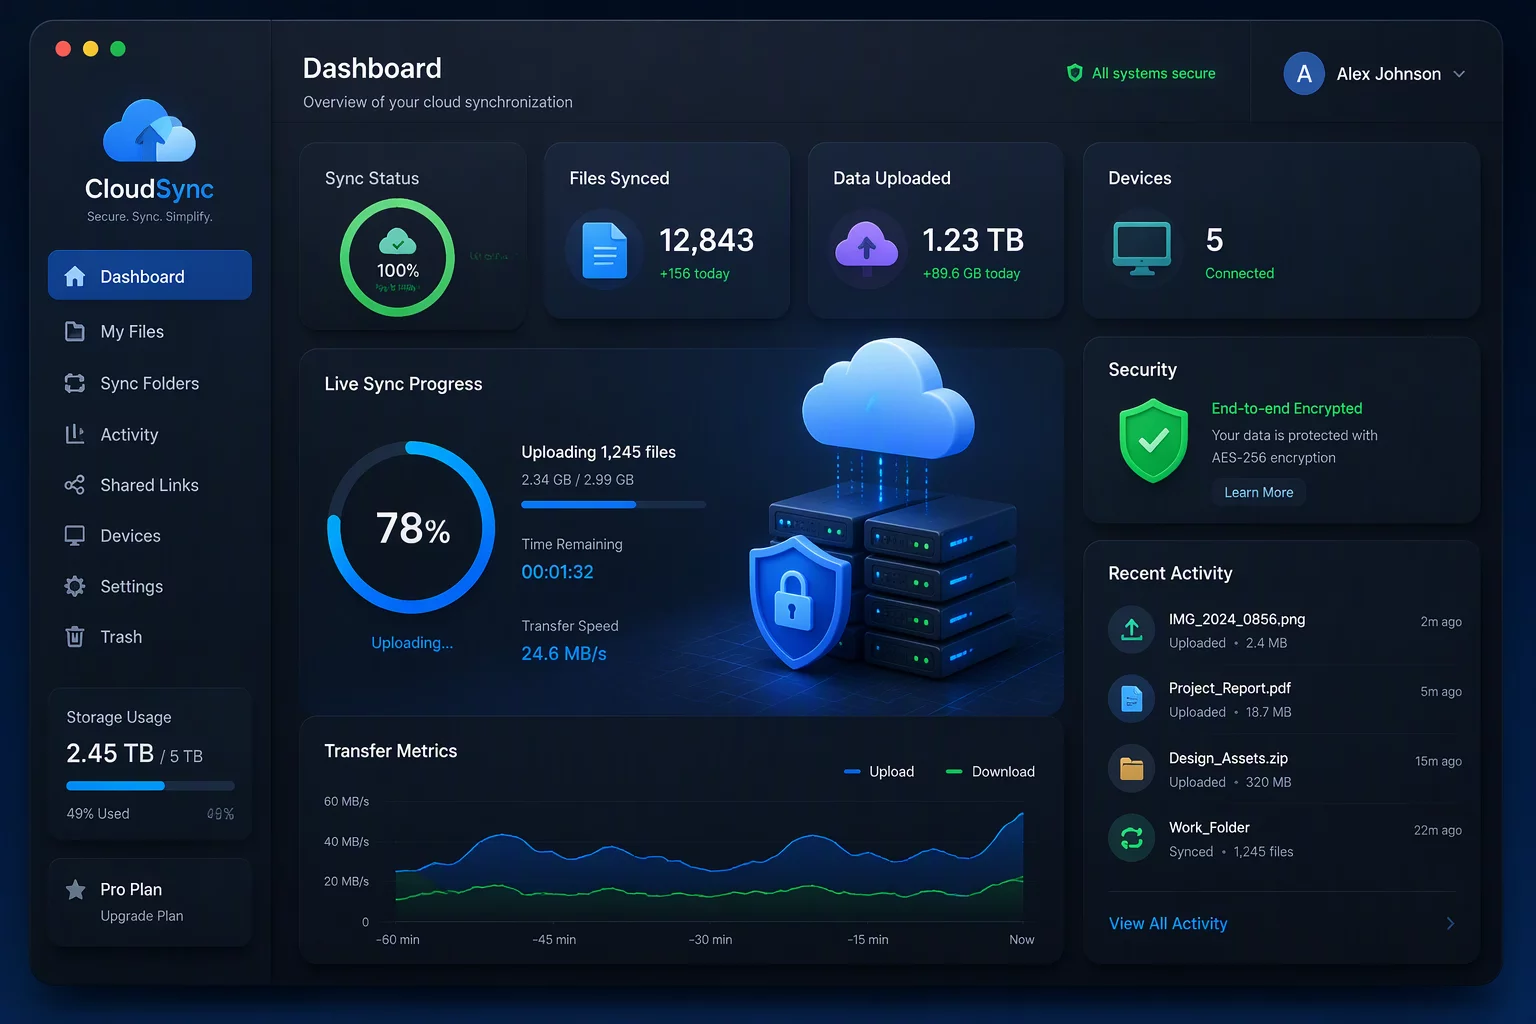Open the View All Activity link
This screenshot has height=1024, width=1536.
click(1168, 923)
